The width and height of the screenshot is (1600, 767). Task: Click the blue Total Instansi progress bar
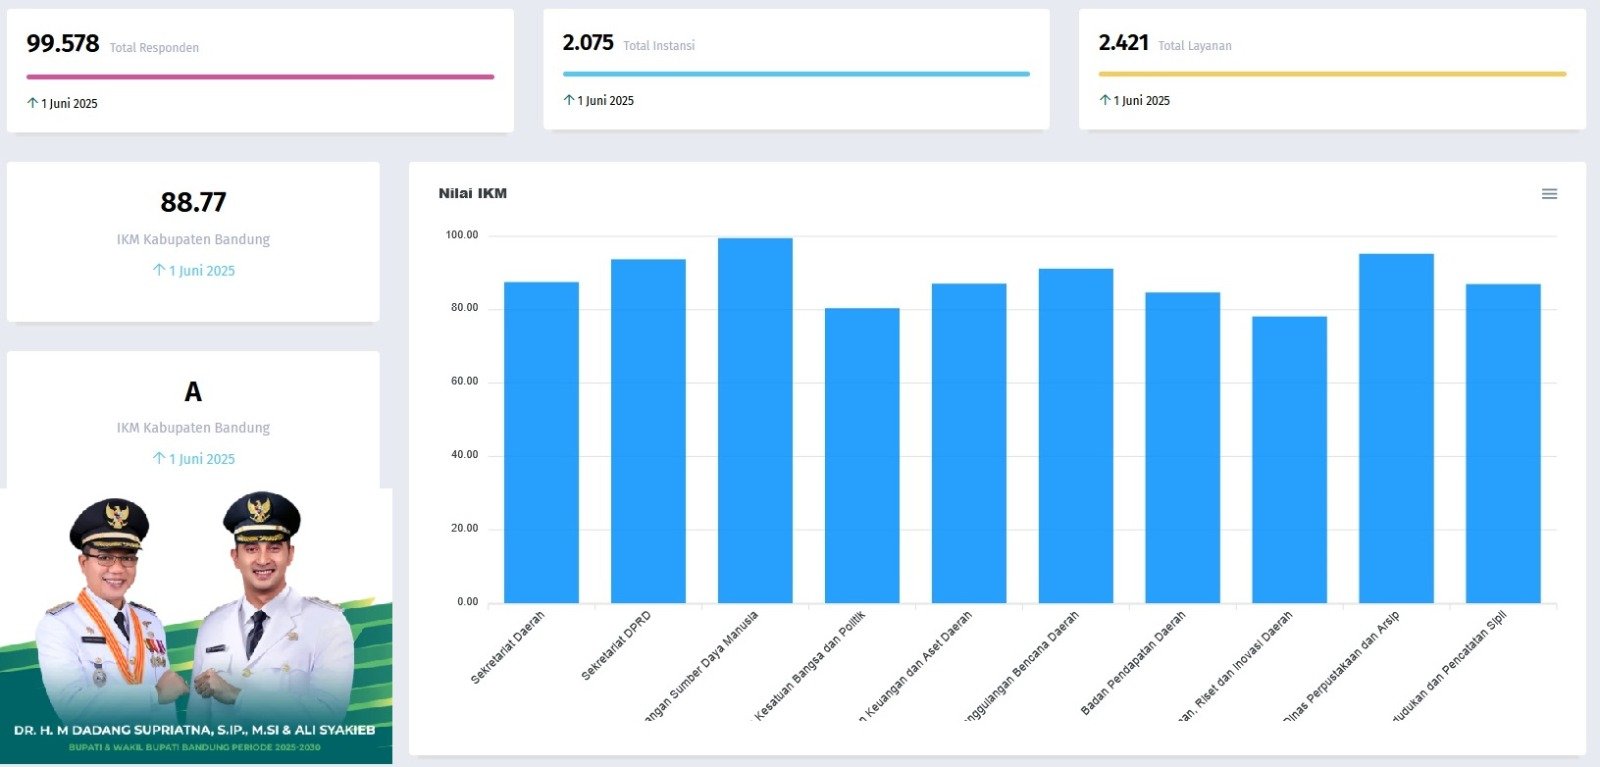point(796,73)
